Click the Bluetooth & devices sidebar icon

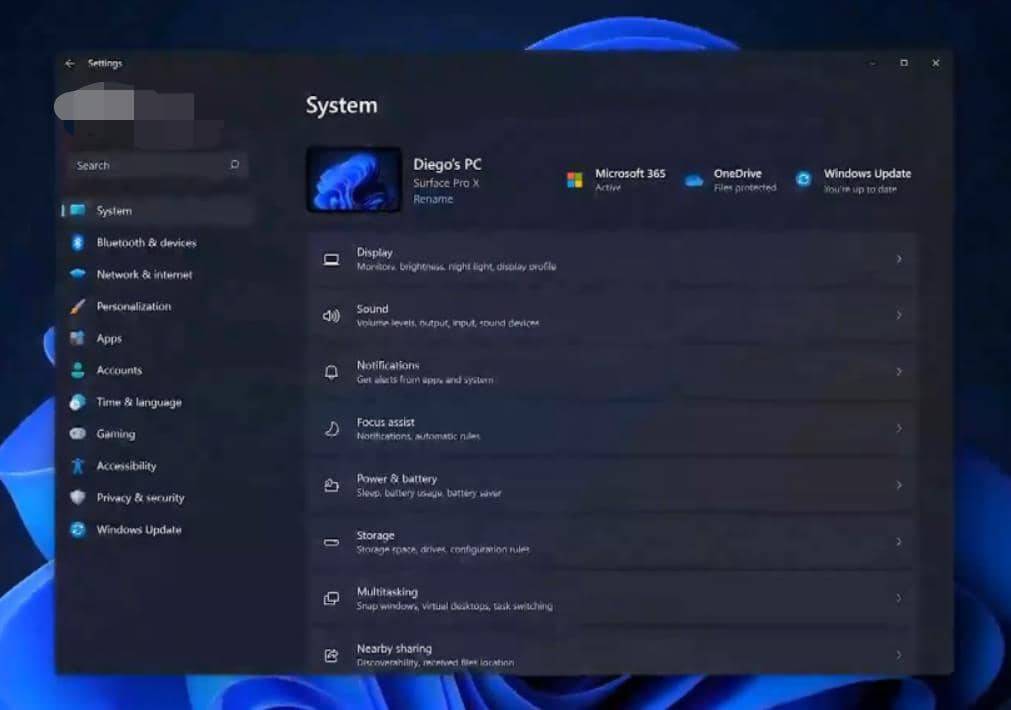[x=77, y=243]
